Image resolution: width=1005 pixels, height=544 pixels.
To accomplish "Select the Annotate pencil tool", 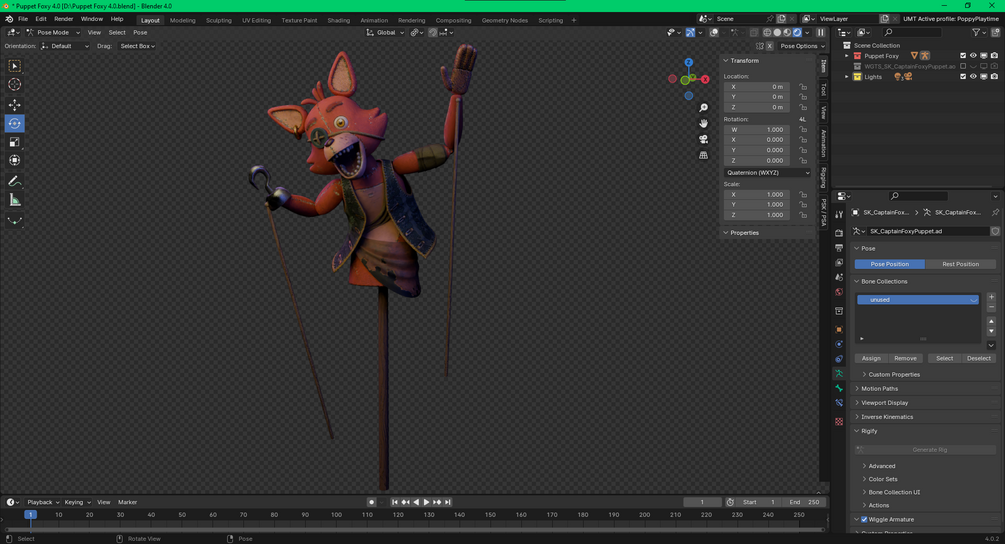I will coord(14,181).
